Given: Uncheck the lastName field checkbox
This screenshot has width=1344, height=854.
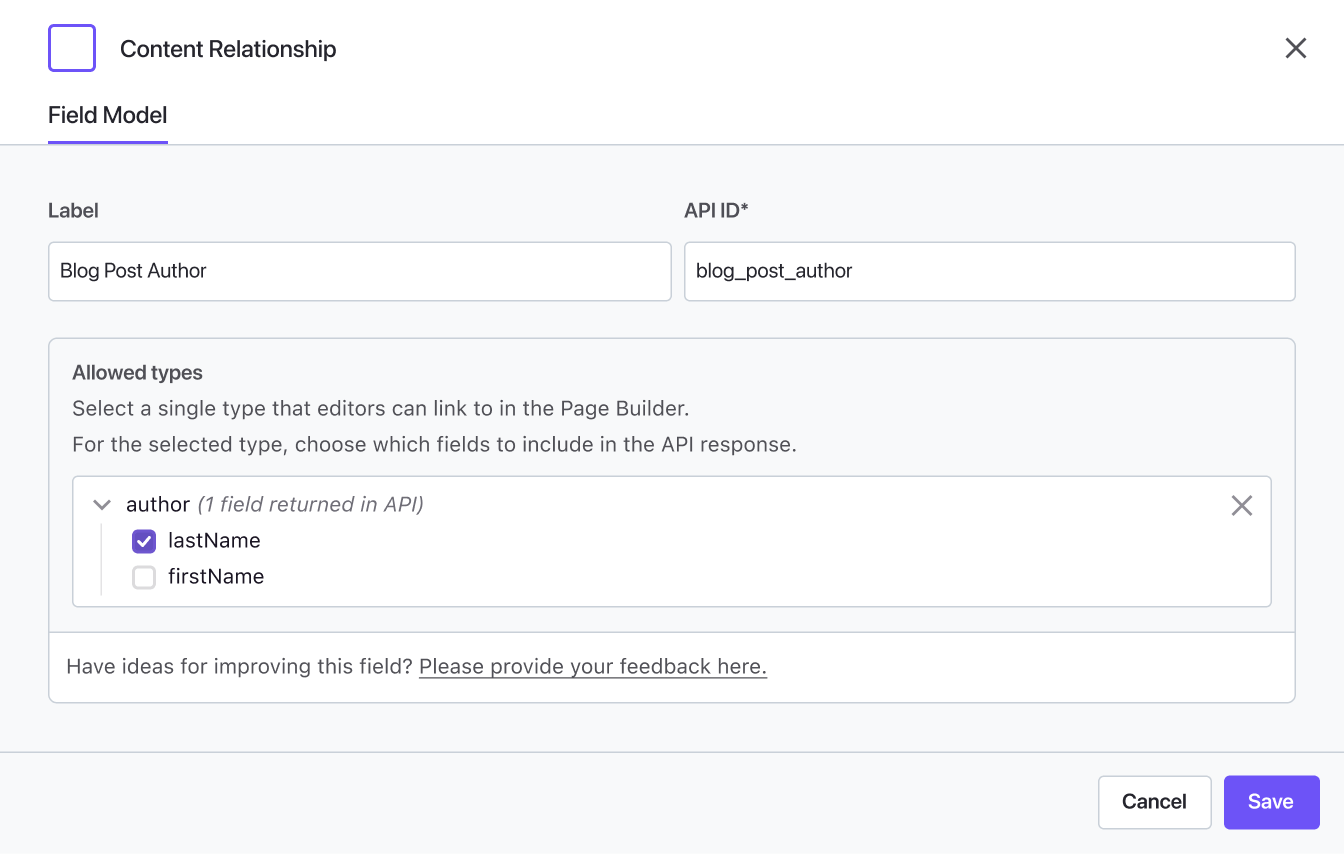Looking at the screenshot, I should pos(144,541).
